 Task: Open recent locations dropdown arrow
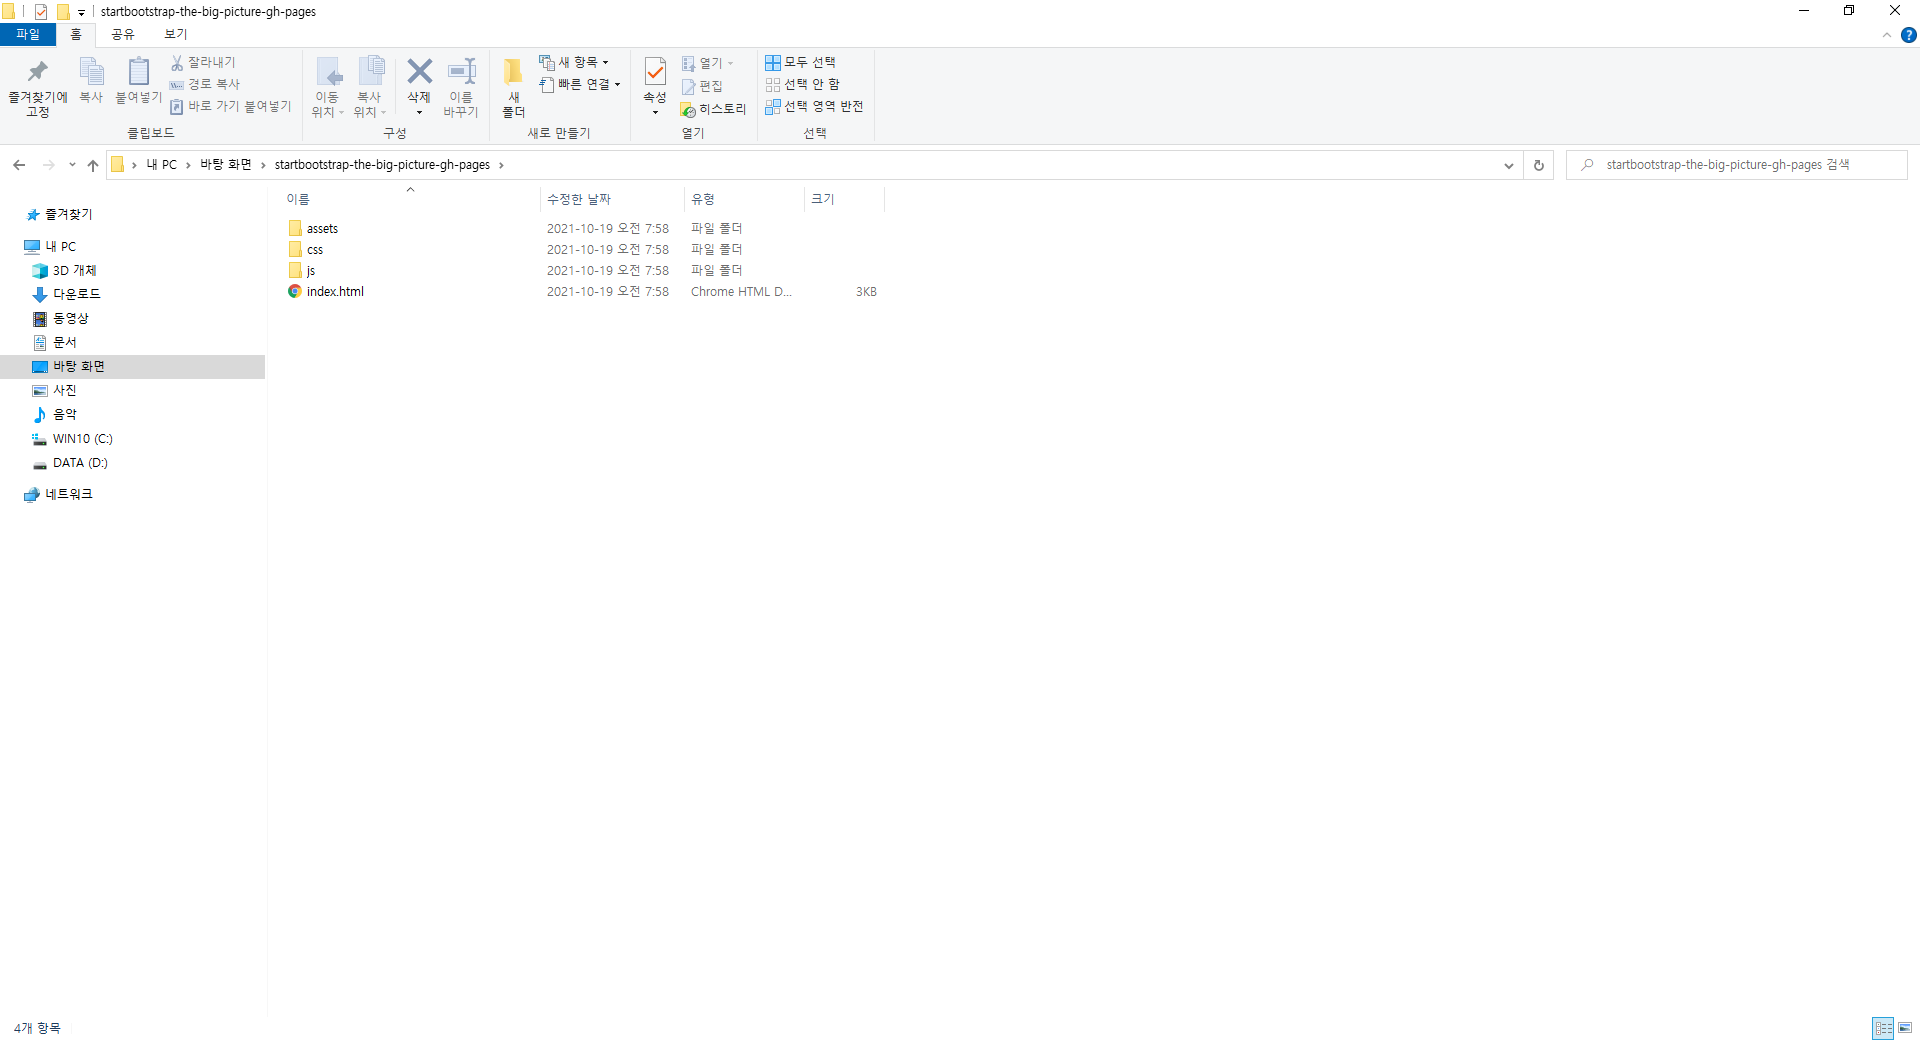[72, 165]
